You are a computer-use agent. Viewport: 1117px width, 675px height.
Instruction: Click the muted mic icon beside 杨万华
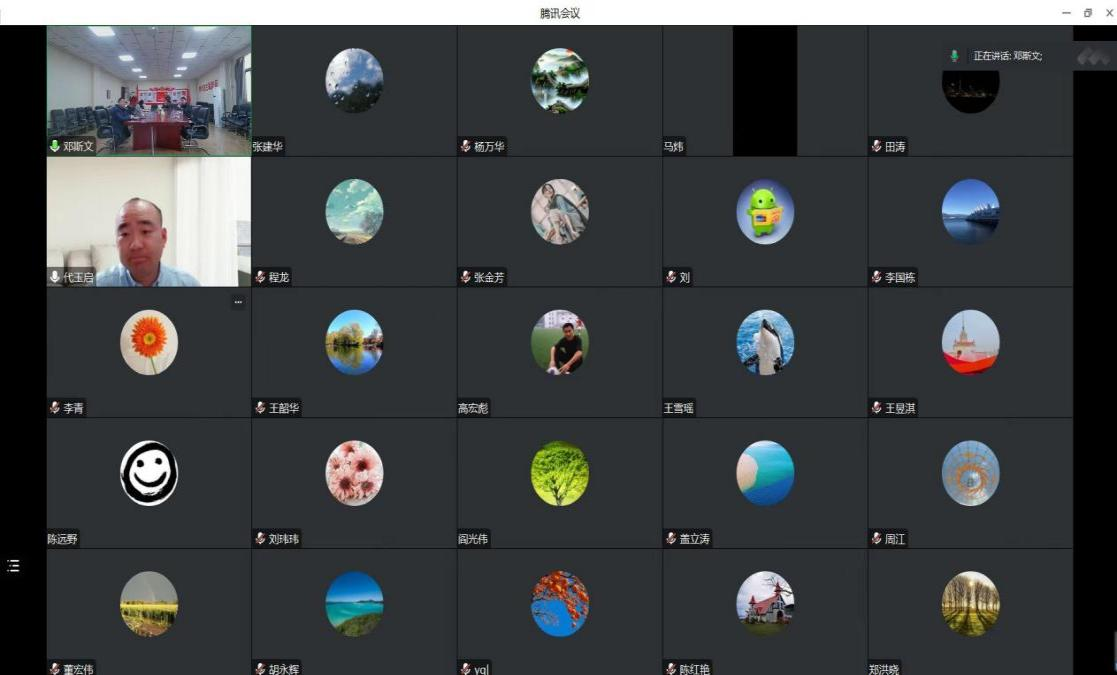point(465,146)
